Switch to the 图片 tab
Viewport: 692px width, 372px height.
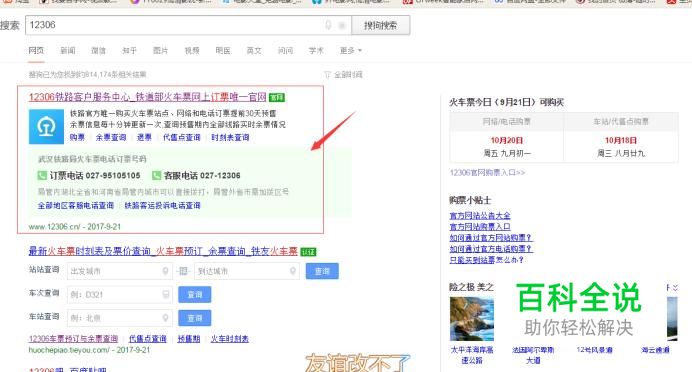(x=161, y=51)
